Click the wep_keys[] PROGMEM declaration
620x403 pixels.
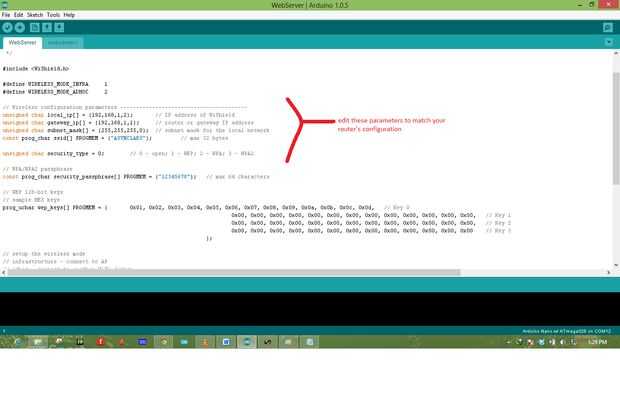click(x=55, y=208)
